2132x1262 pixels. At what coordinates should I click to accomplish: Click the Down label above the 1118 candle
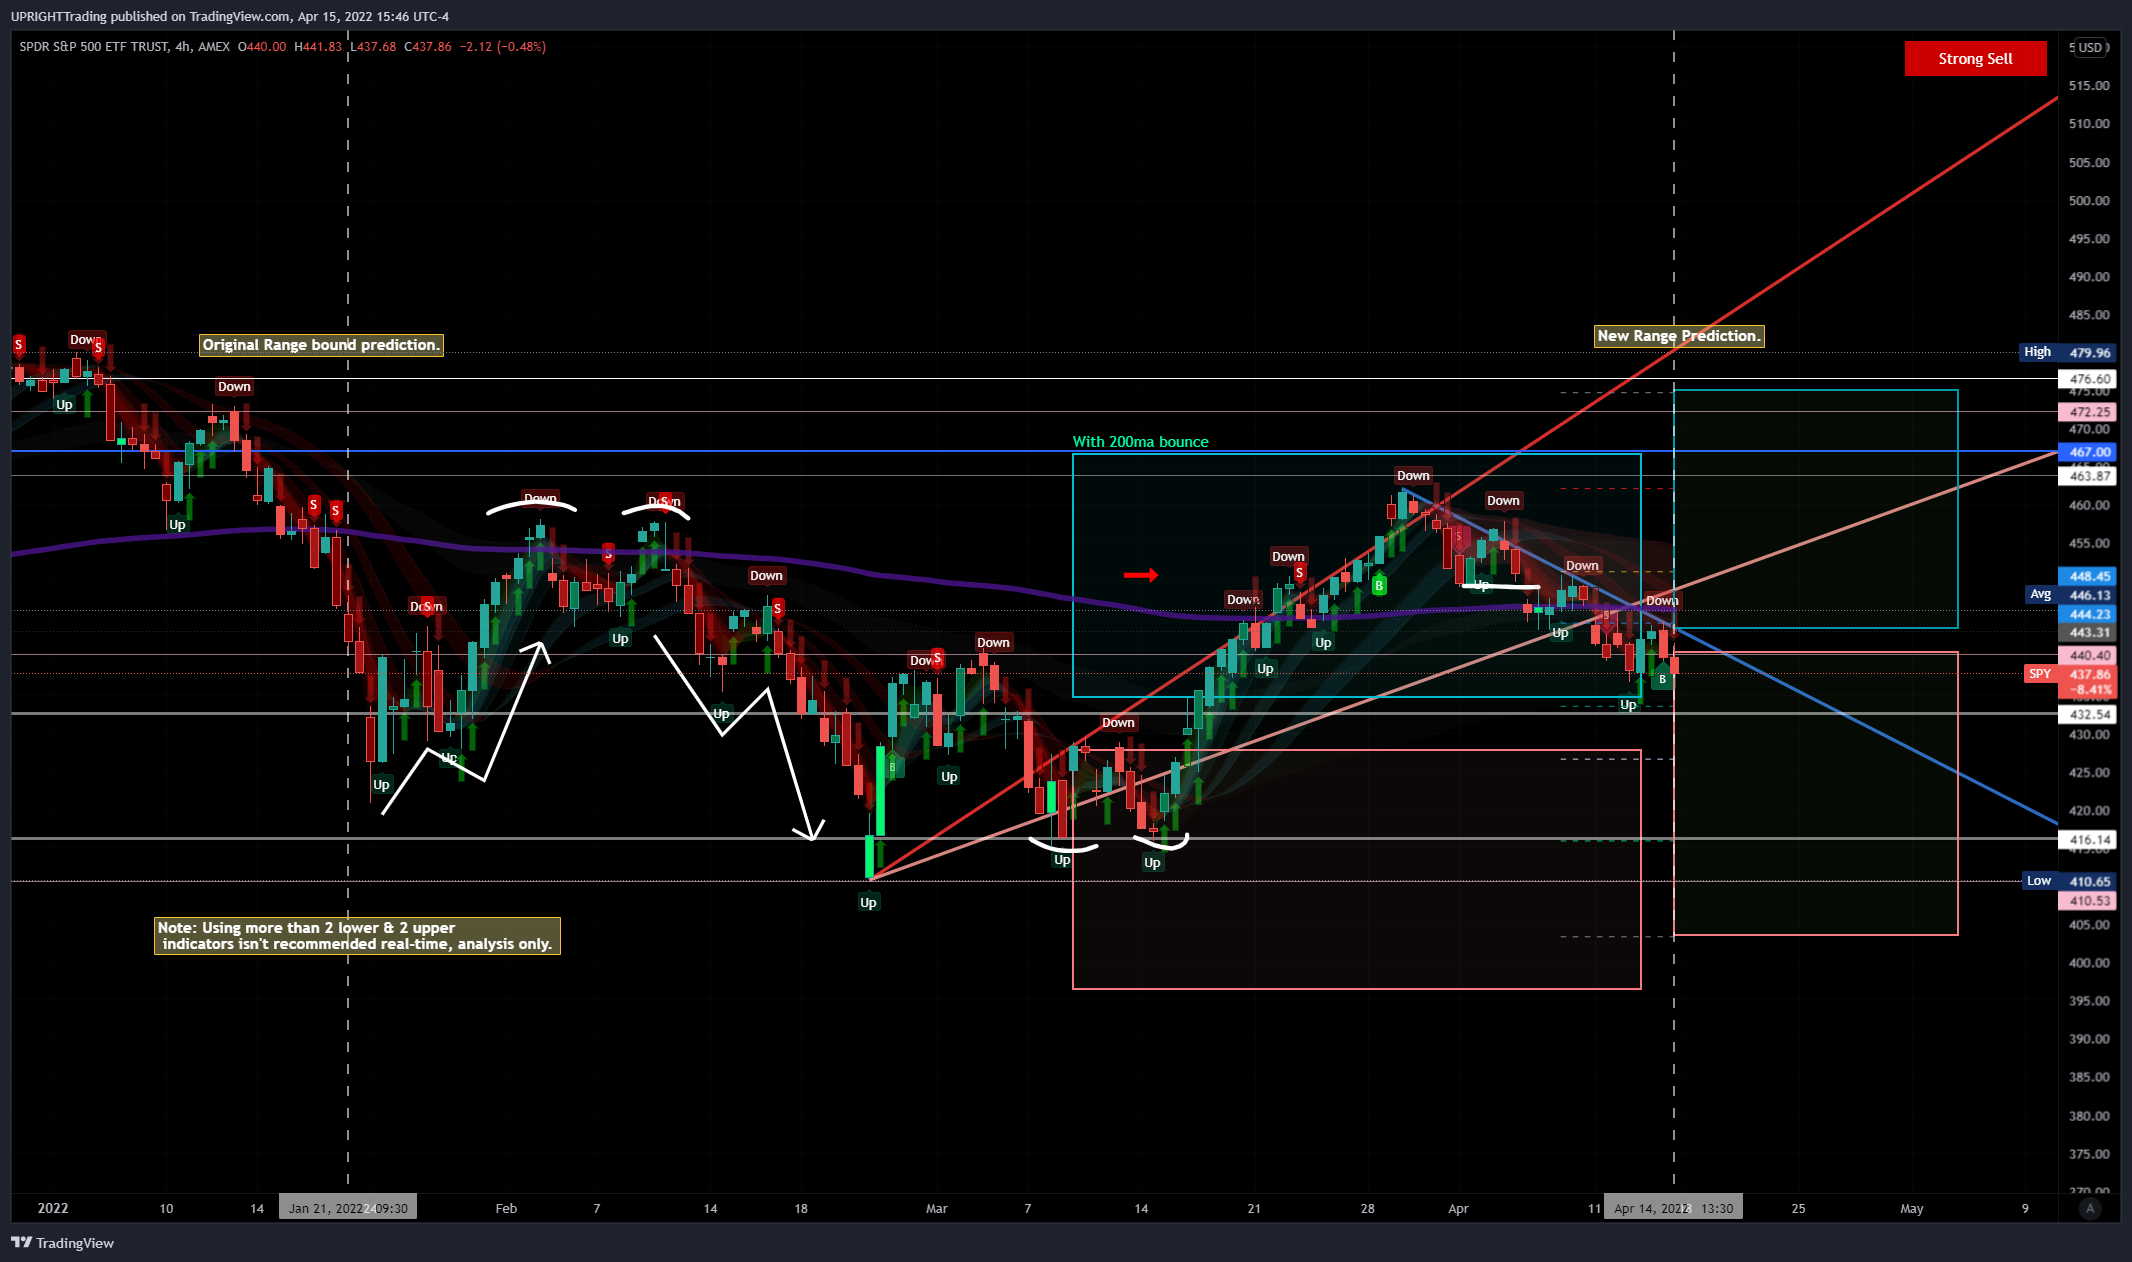(x=1118, y=722)
